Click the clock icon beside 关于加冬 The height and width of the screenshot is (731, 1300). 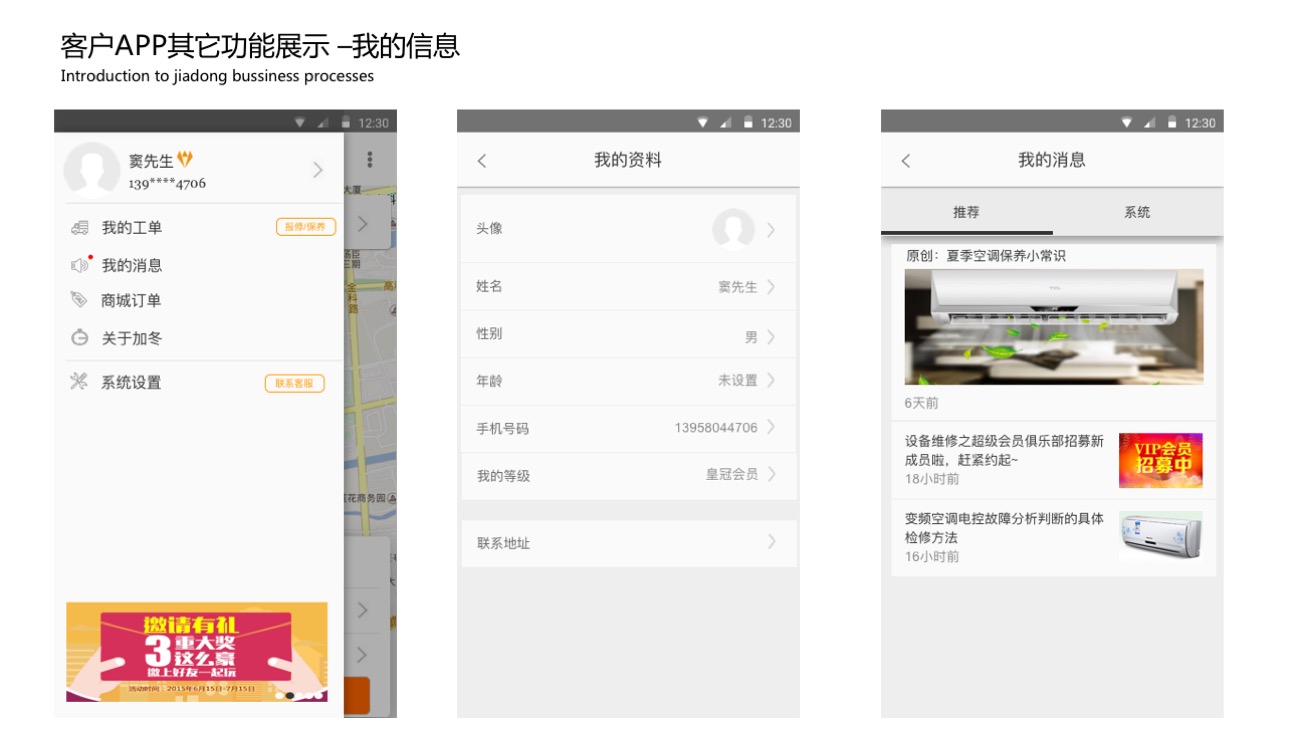(79, 338)
